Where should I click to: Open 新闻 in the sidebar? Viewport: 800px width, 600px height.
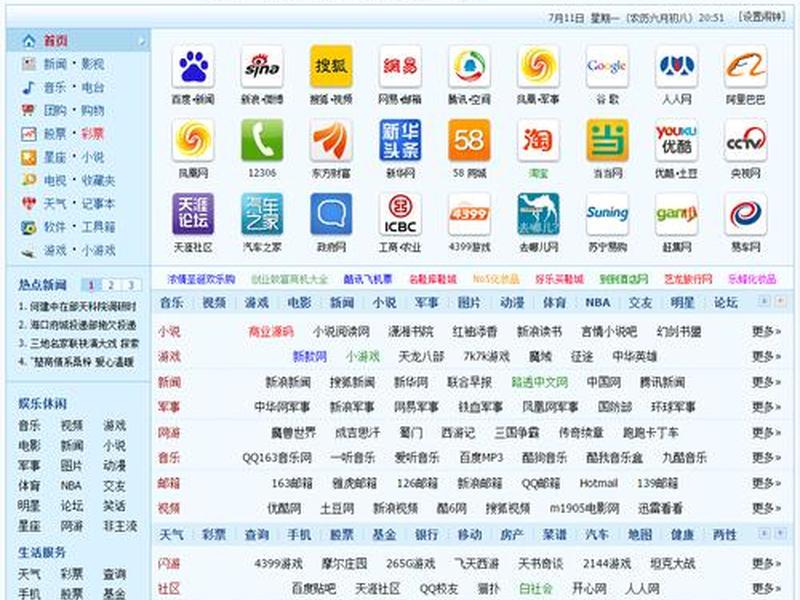(x=55, y=64)
